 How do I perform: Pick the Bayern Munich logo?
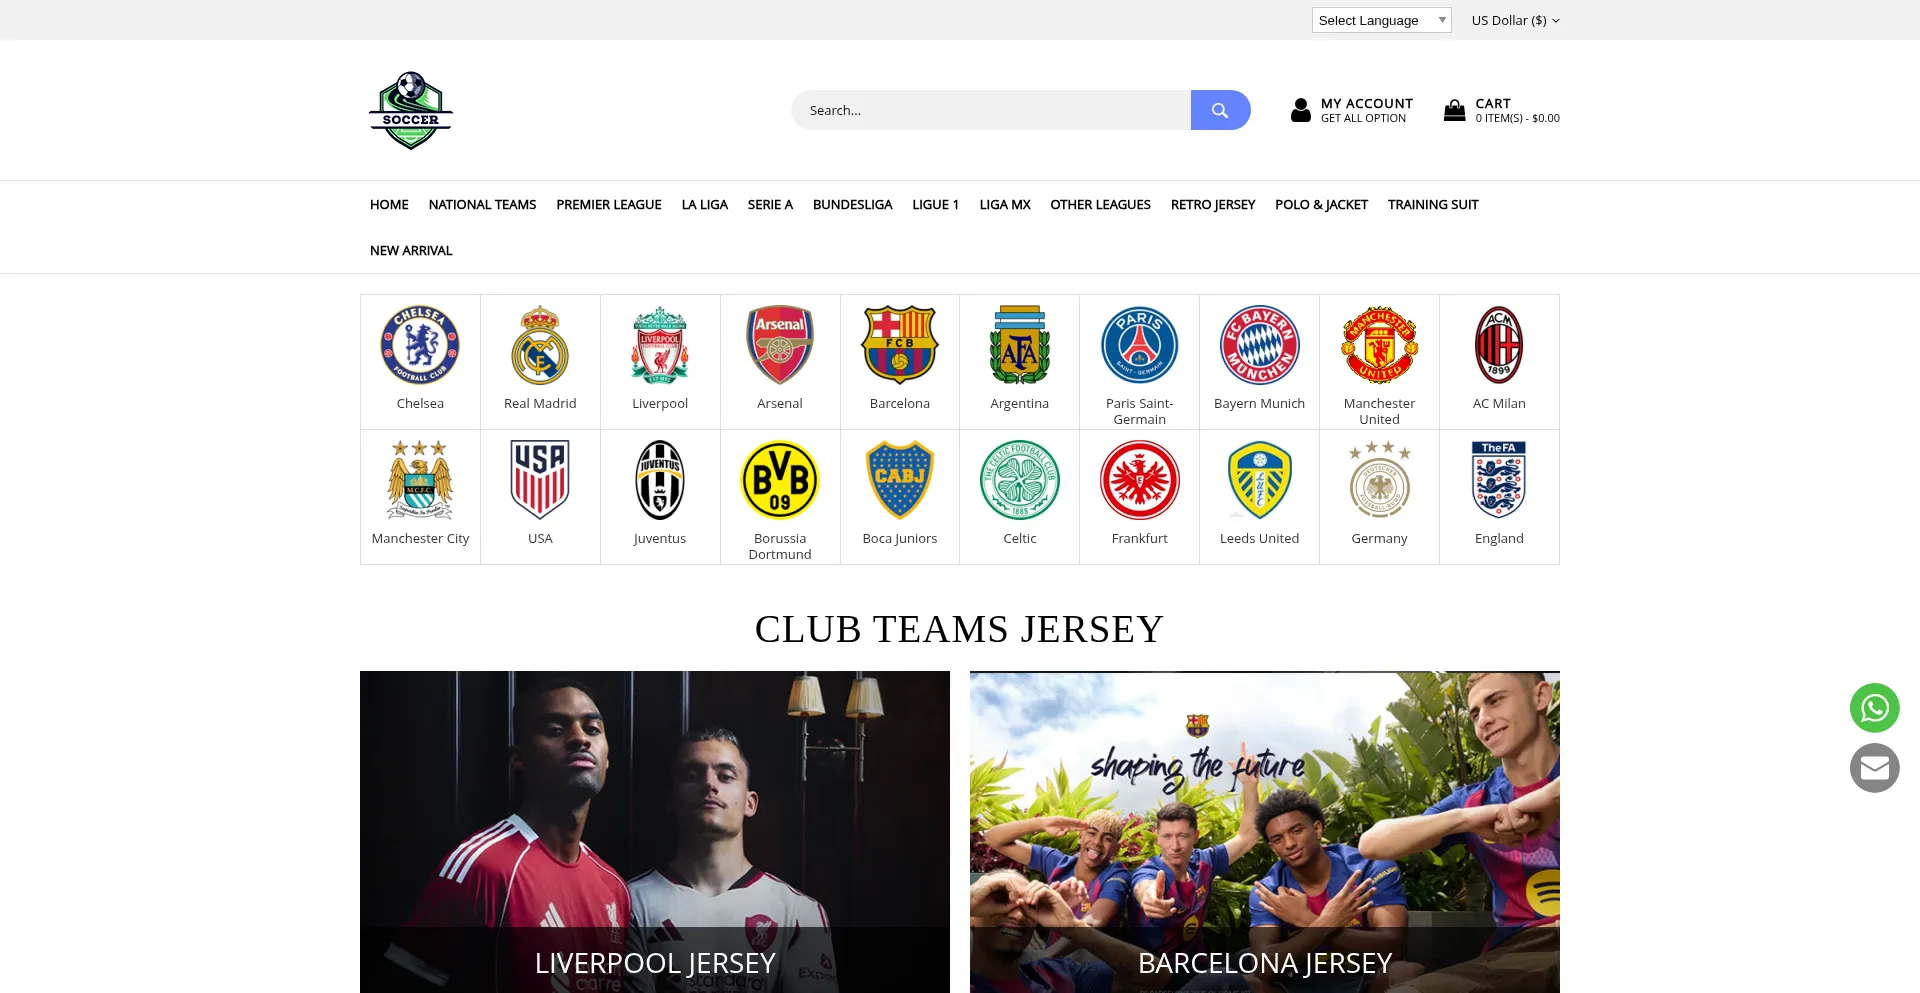[x=1259, y=345]
